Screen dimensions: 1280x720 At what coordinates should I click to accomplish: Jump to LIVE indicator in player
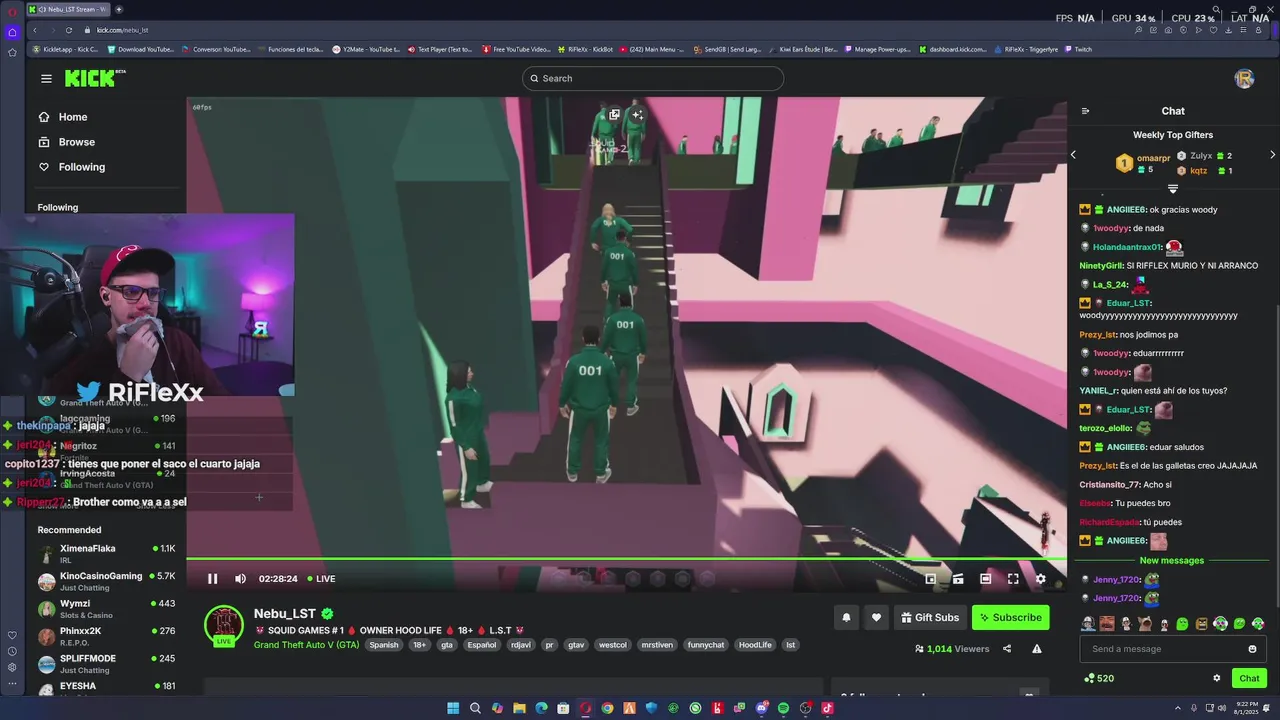(321, 579)
